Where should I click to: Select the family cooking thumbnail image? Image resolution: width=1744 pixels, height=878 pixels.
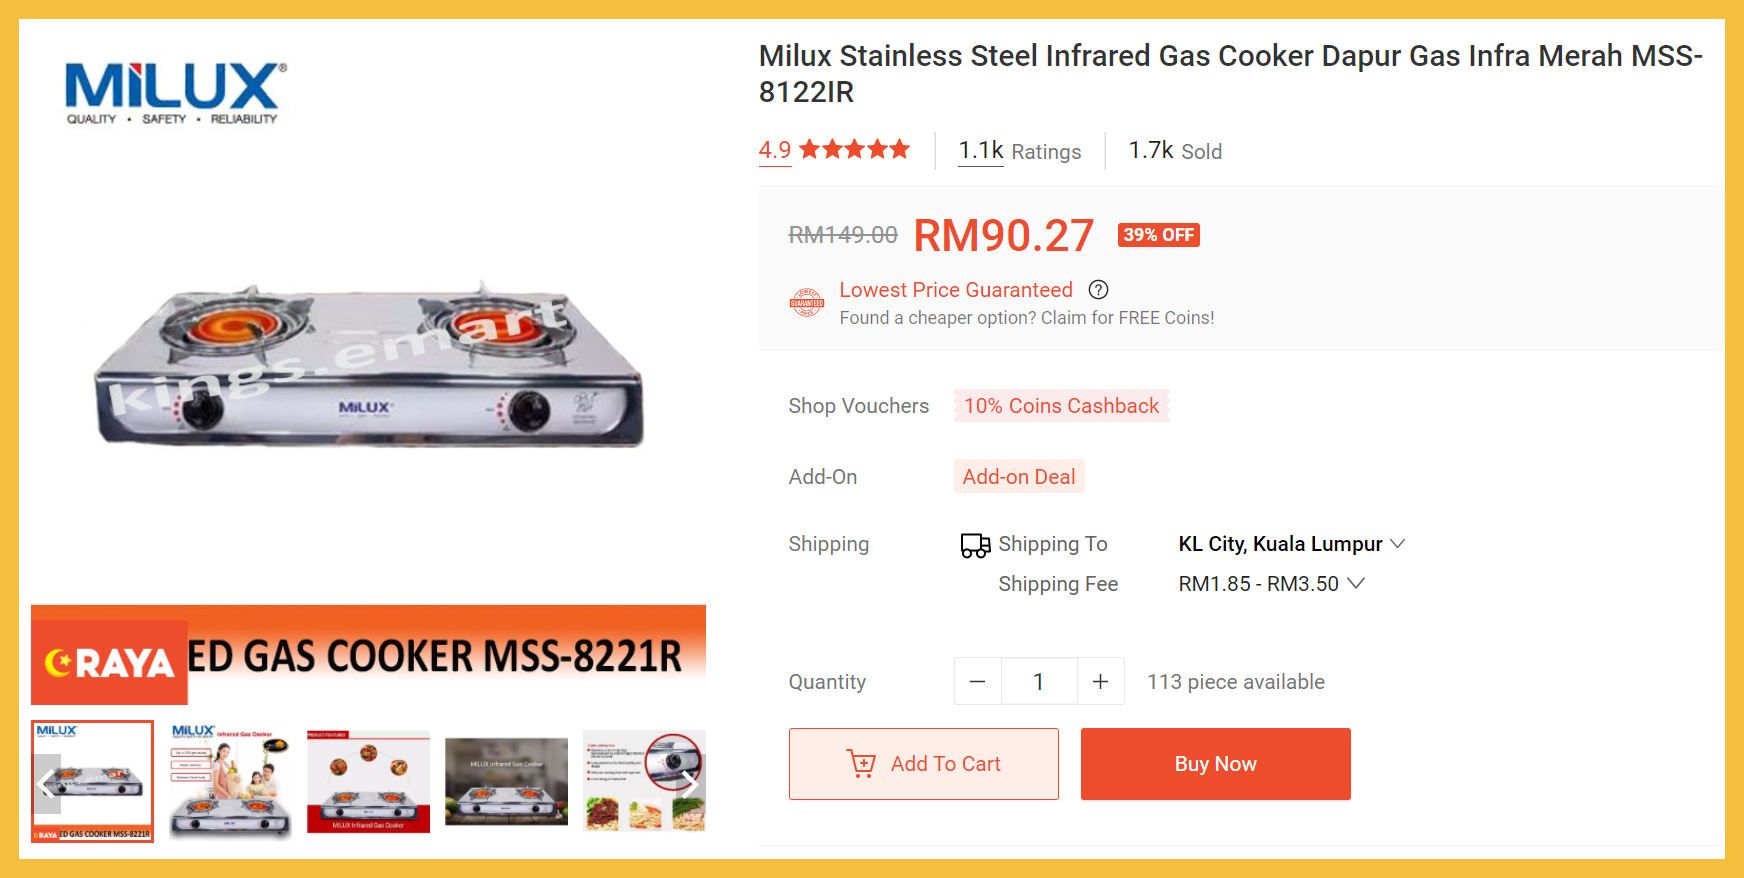230,781
